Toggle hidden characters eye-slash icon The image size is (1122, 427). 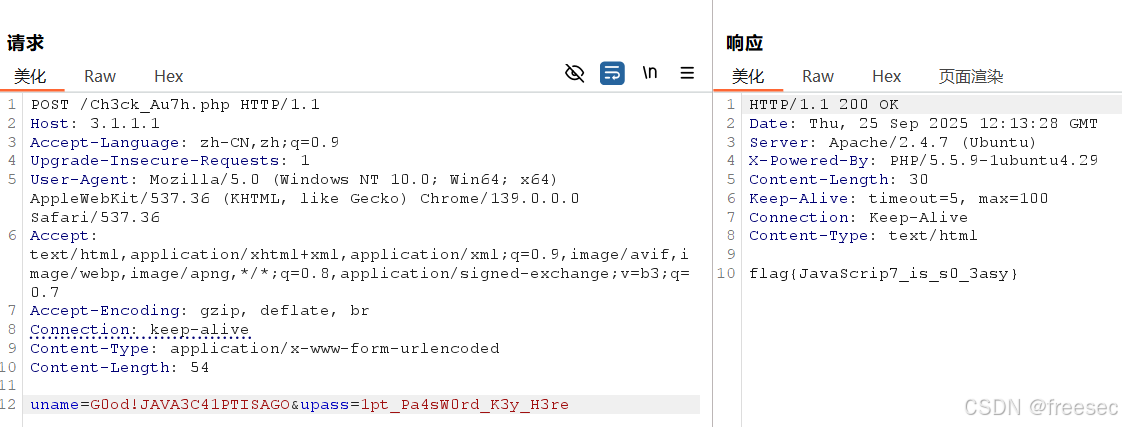575,73
